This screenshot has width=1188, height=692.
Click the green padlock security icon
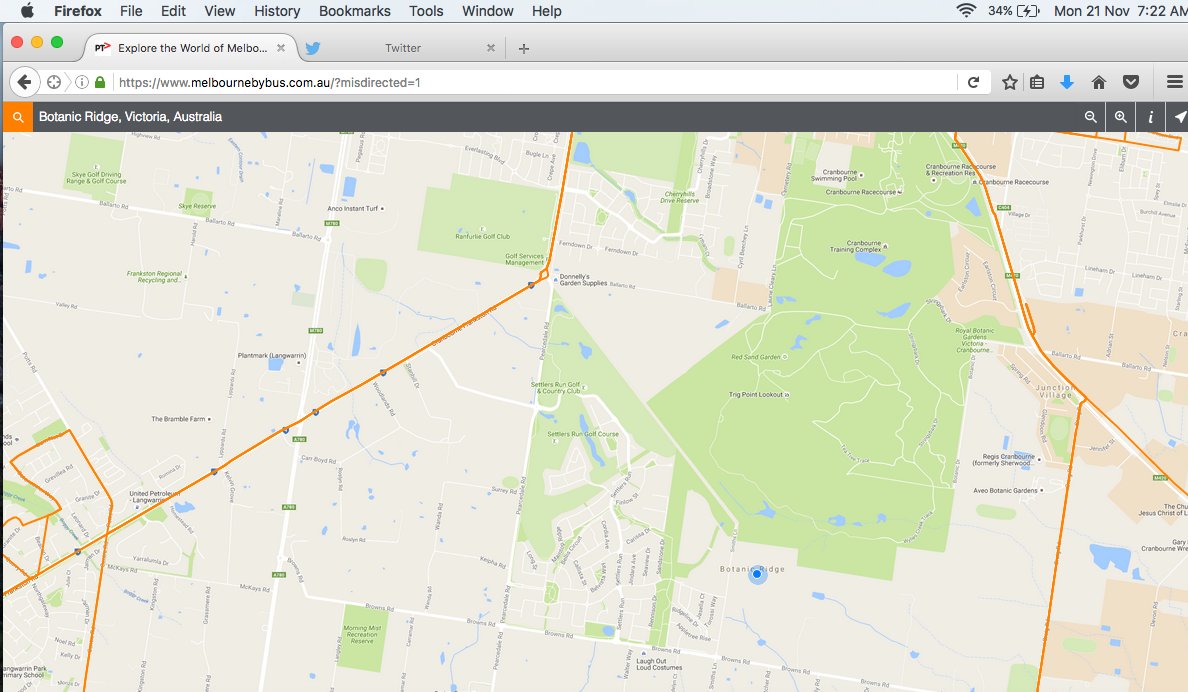coord(100,82)
